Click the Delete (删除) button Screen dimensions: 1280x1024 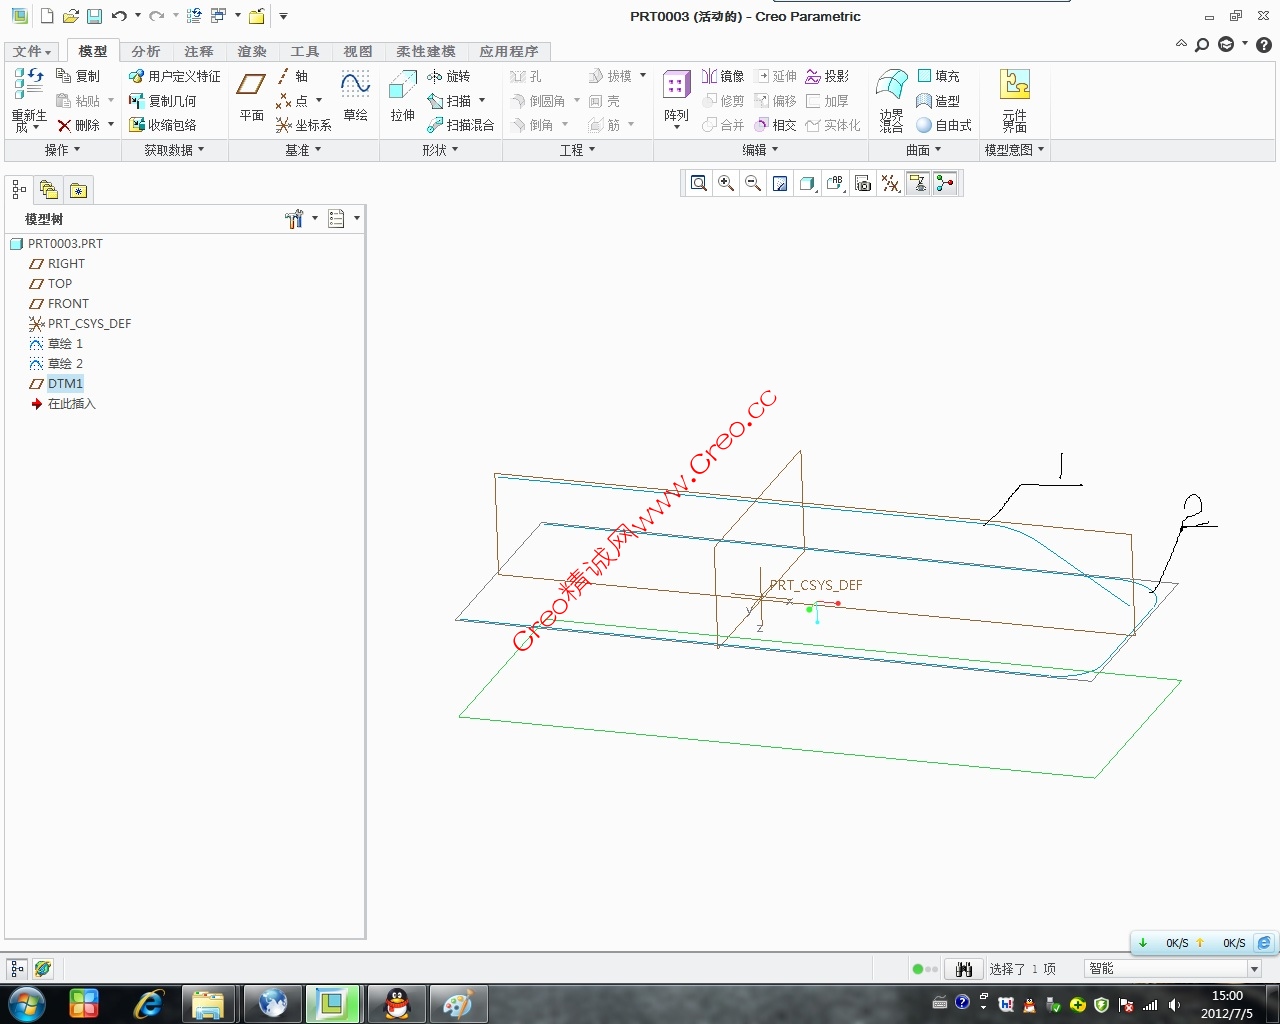[78, 125]
